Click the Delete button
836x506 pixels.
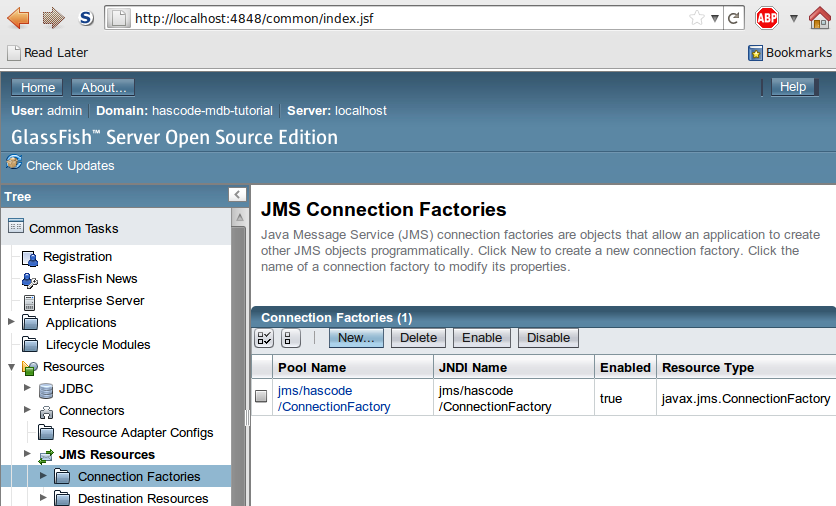click(419, 338)
